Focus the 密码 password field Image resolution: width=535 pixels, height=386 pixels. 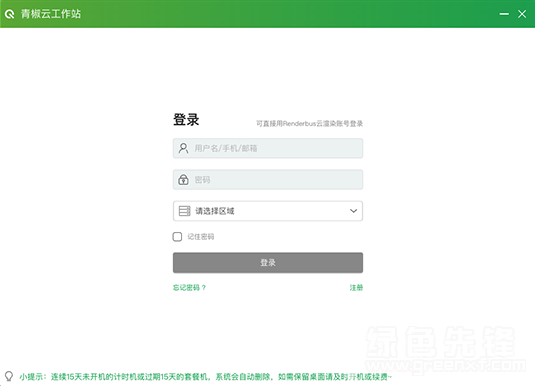[268, 180]
